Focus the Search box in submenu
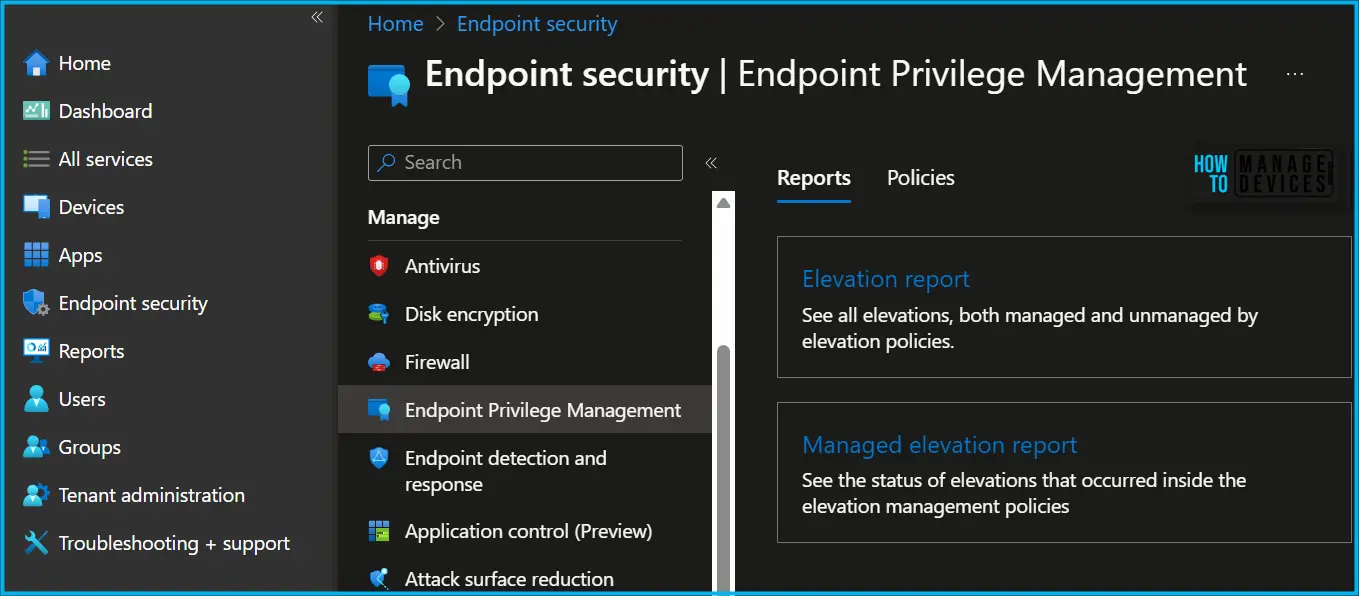 tap(525, 163)
